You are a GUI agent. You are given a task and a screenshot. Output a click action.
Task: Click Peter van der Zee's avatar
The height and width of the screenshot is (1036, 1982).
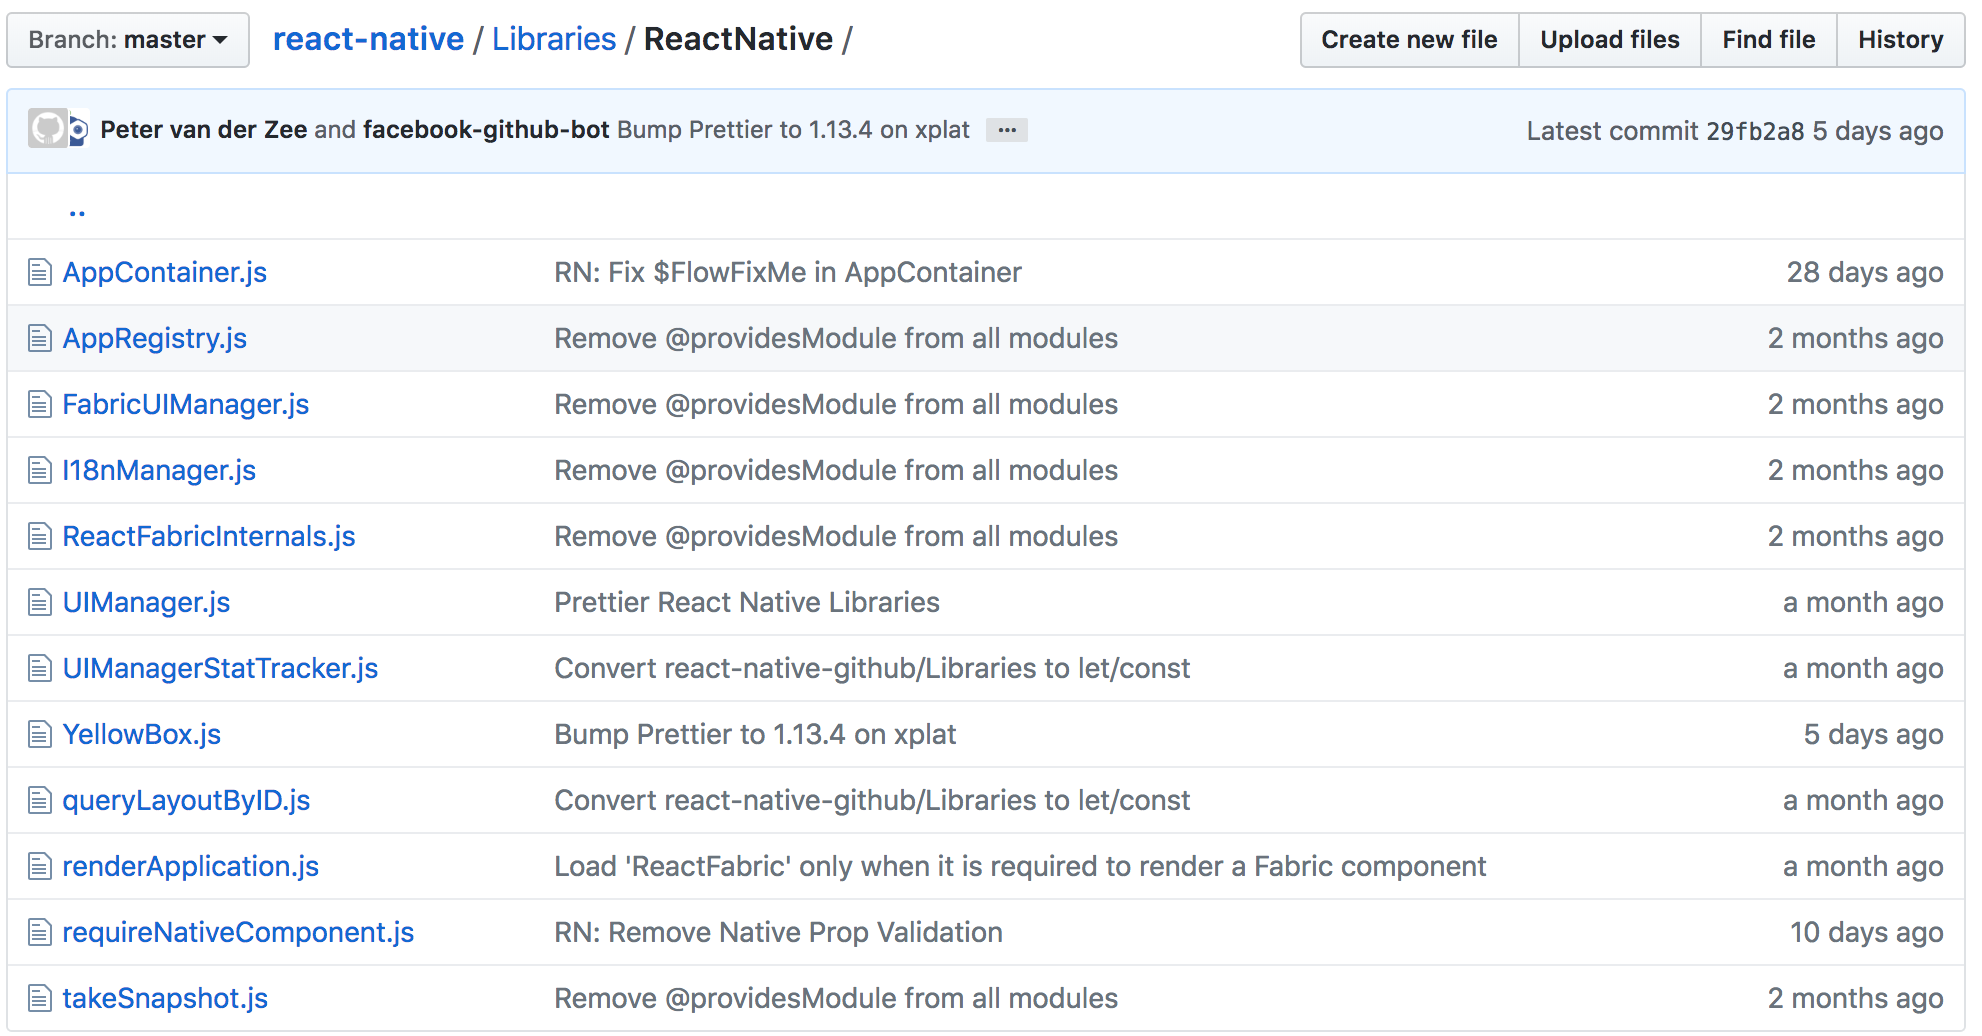pos(47,129)
